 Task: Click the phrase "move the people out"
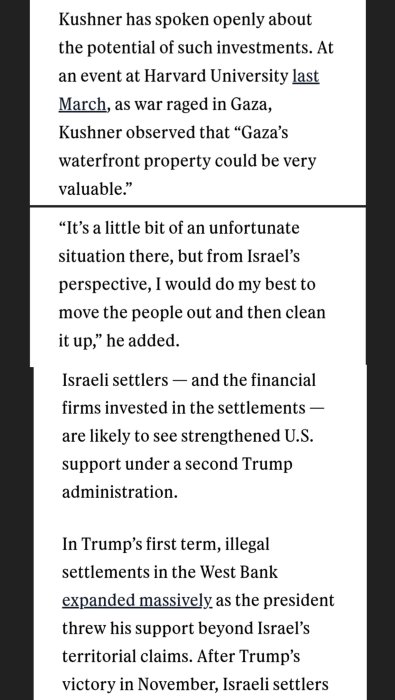coord(135,312)
